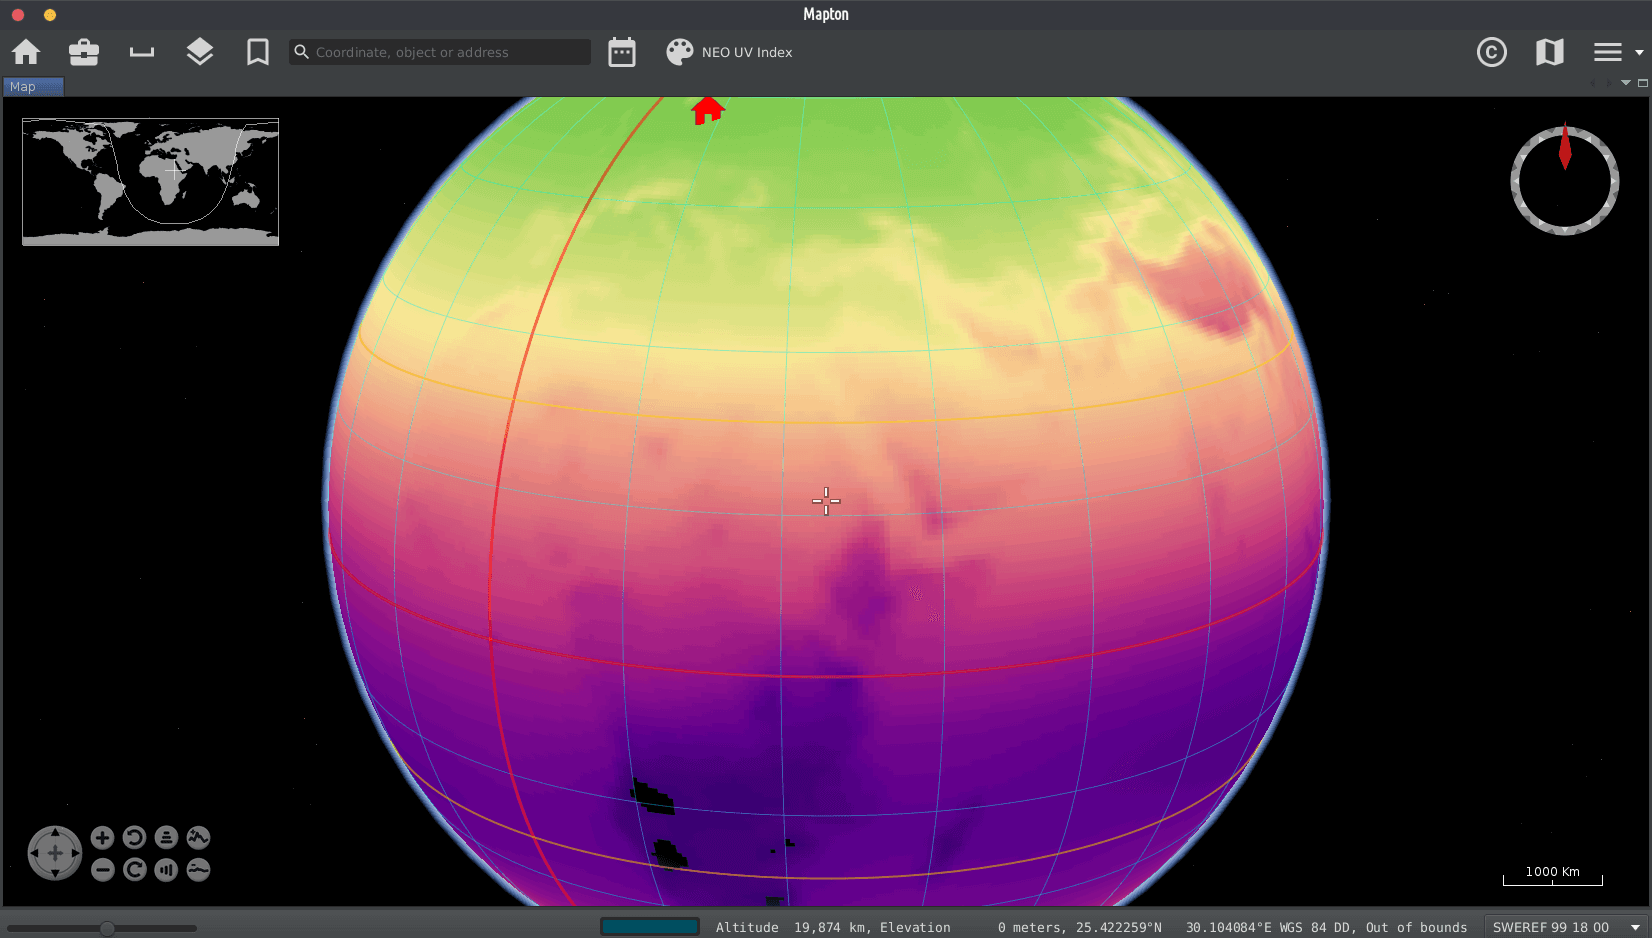Zoom in with the plus control
The image size is (1652, 938).
click(x=102, y=838)
